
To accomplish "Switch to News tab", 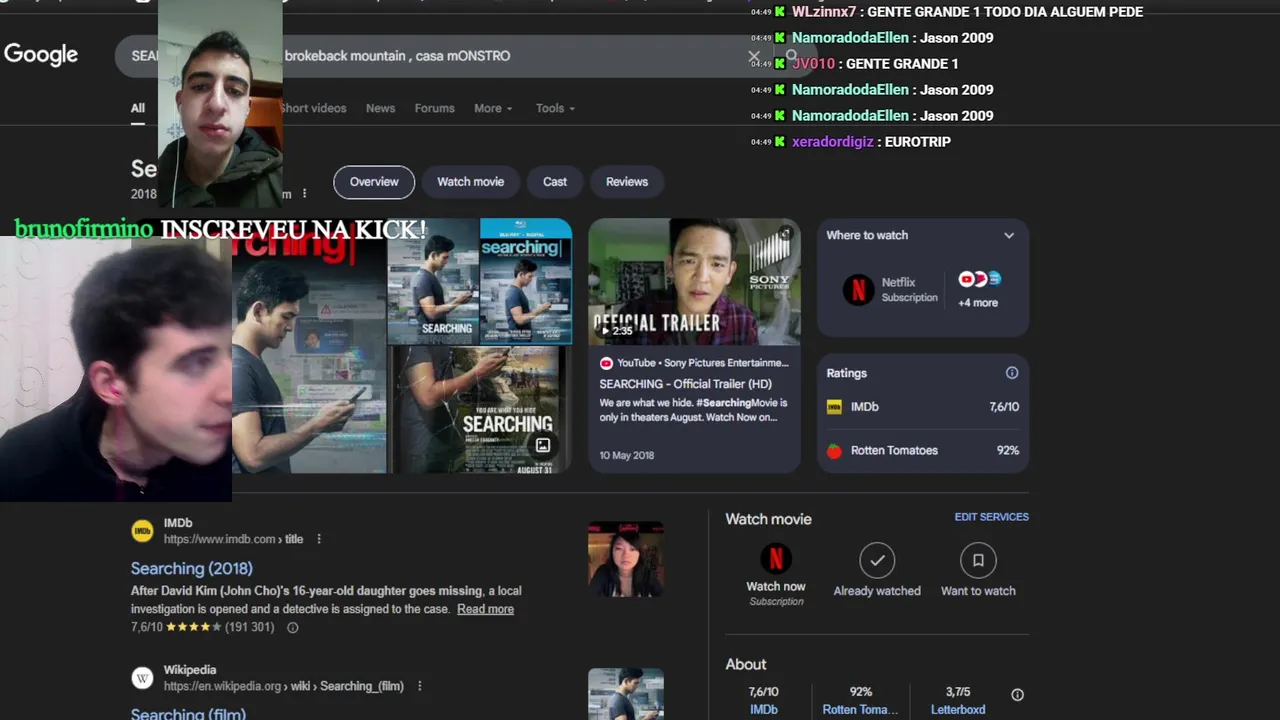I will click(x=380, y=108).
